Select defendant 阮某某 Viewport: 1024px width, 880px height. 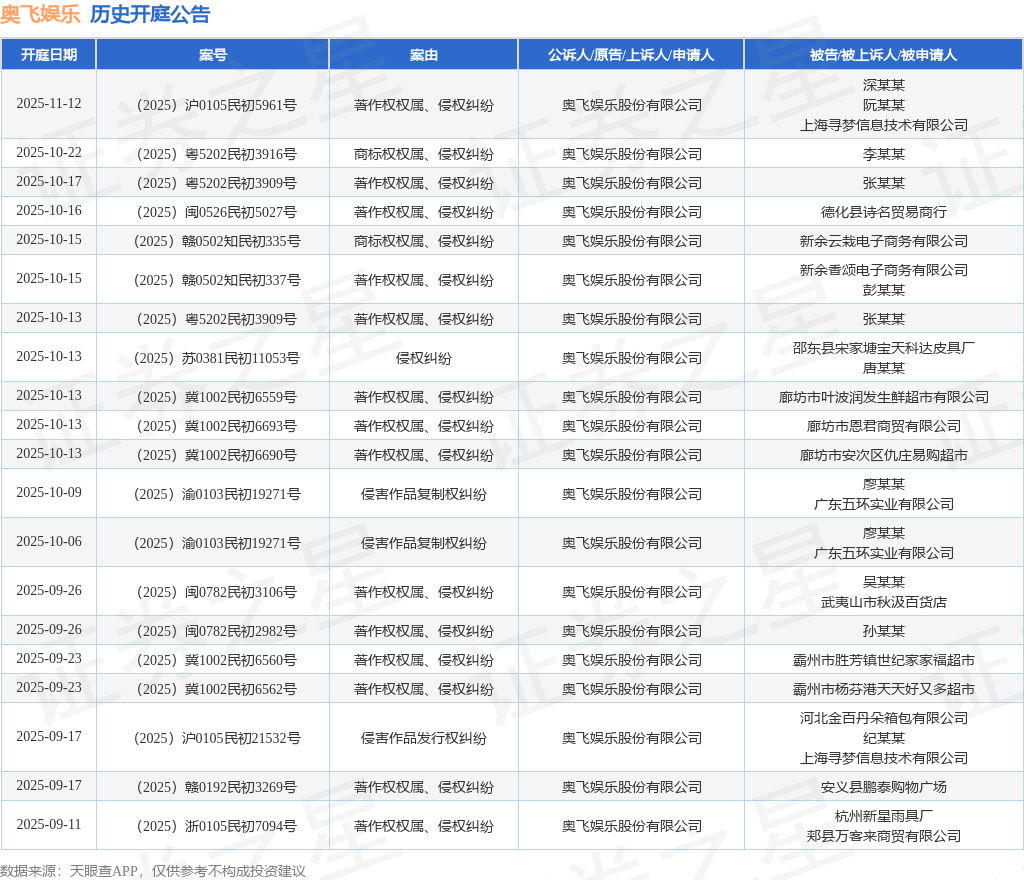pos(884,105)
